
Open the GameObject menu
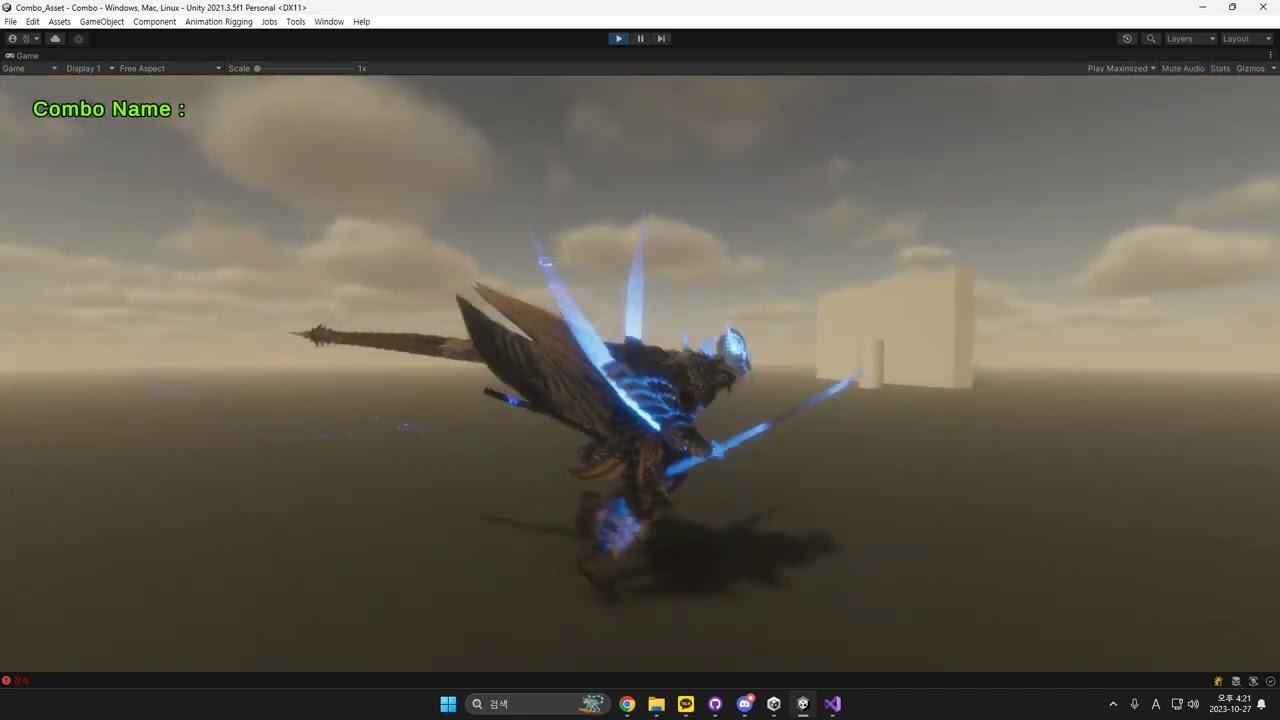[102, 22]
